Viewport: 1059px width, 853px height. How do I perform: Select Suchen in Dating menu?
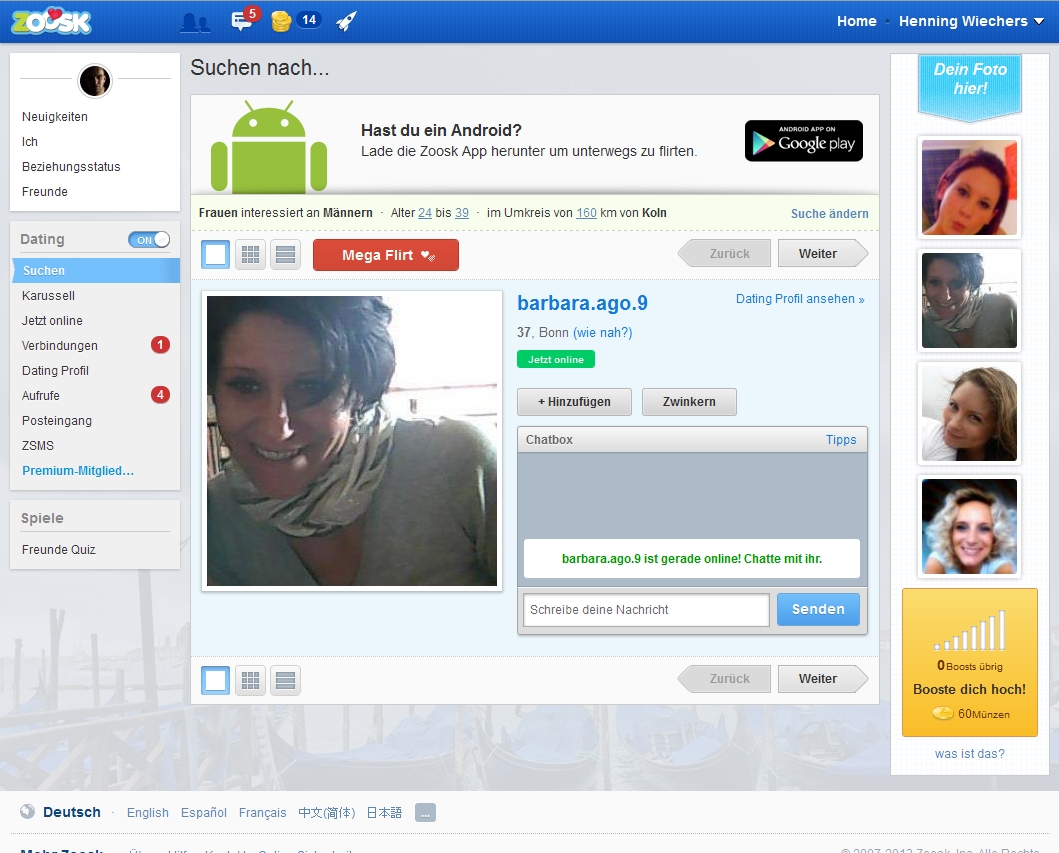(96, 270)
